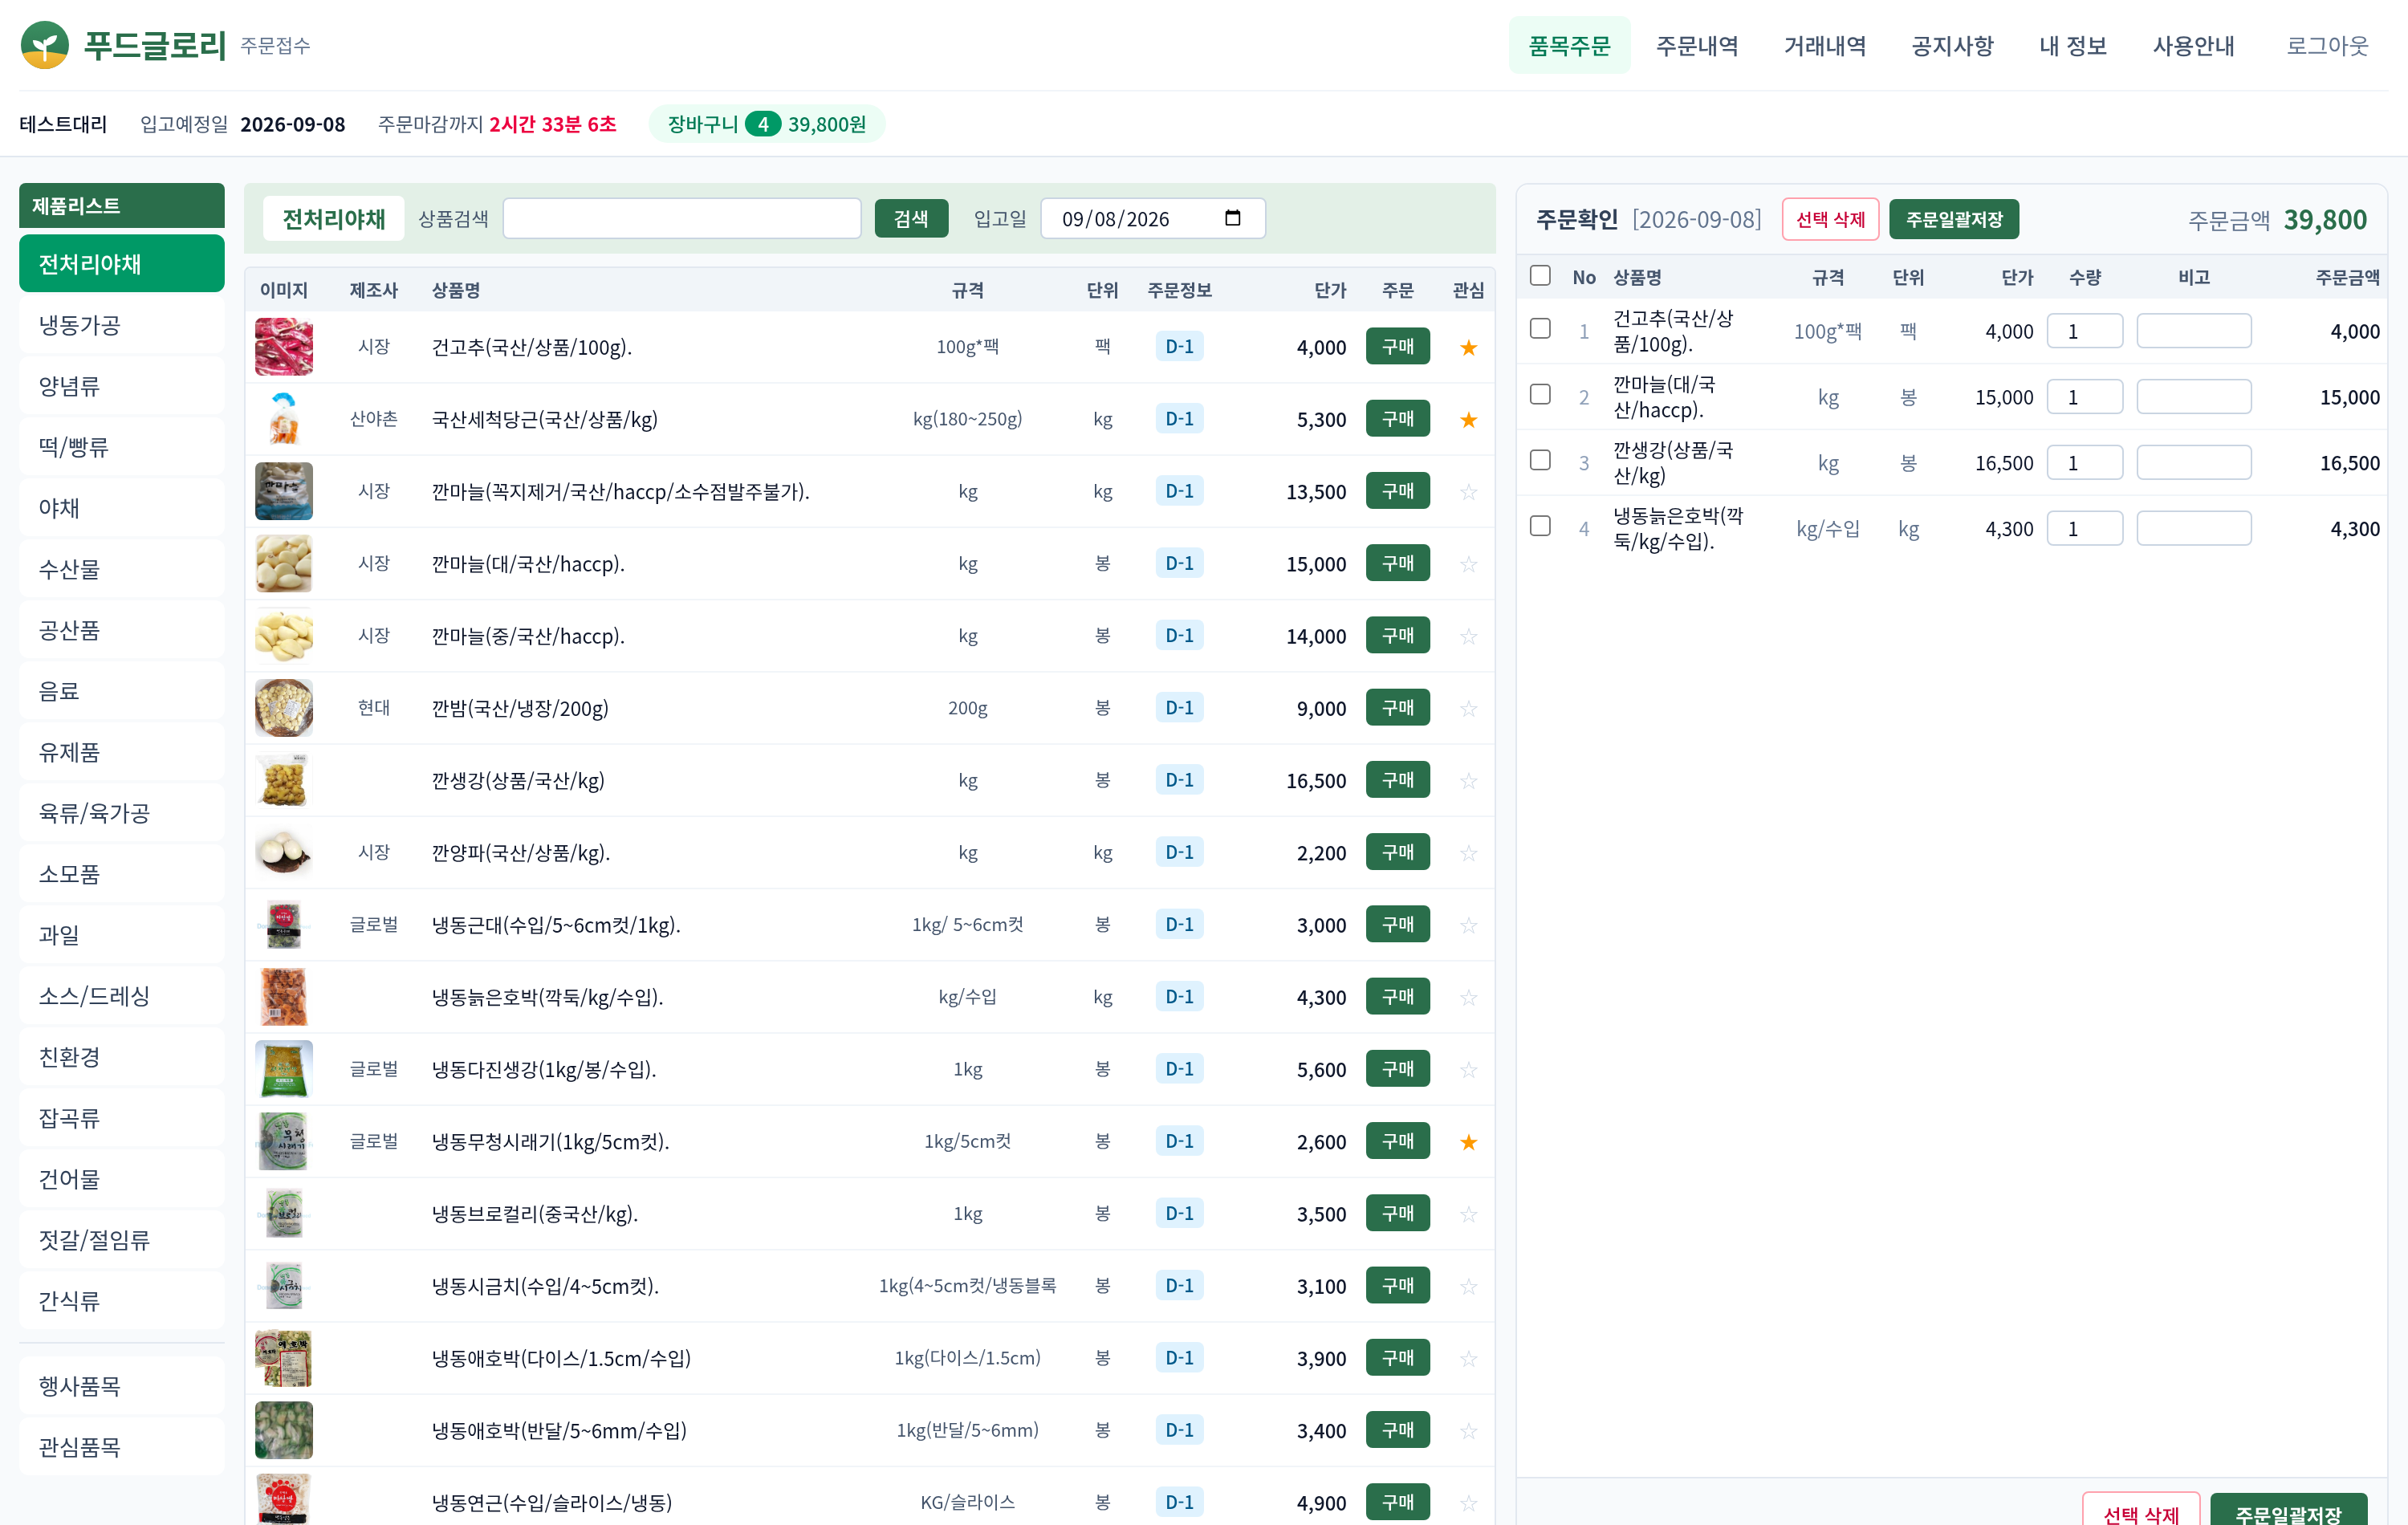Star the 냉동시금치 row
Viewport: 2408px width, 1525px height.
[x=1468, y=1286]
